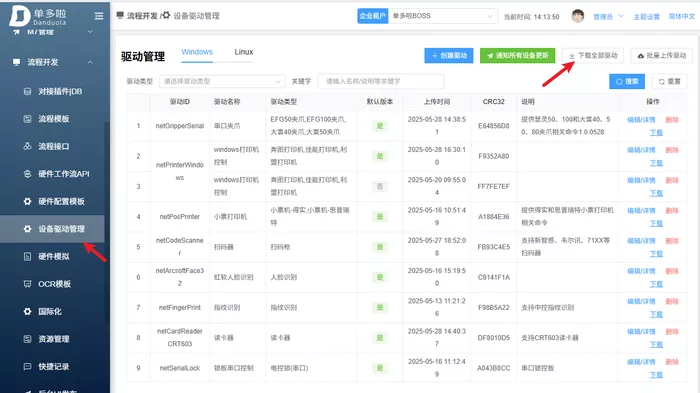Open 硬件模拟 in the sidebar

[54, 256]
